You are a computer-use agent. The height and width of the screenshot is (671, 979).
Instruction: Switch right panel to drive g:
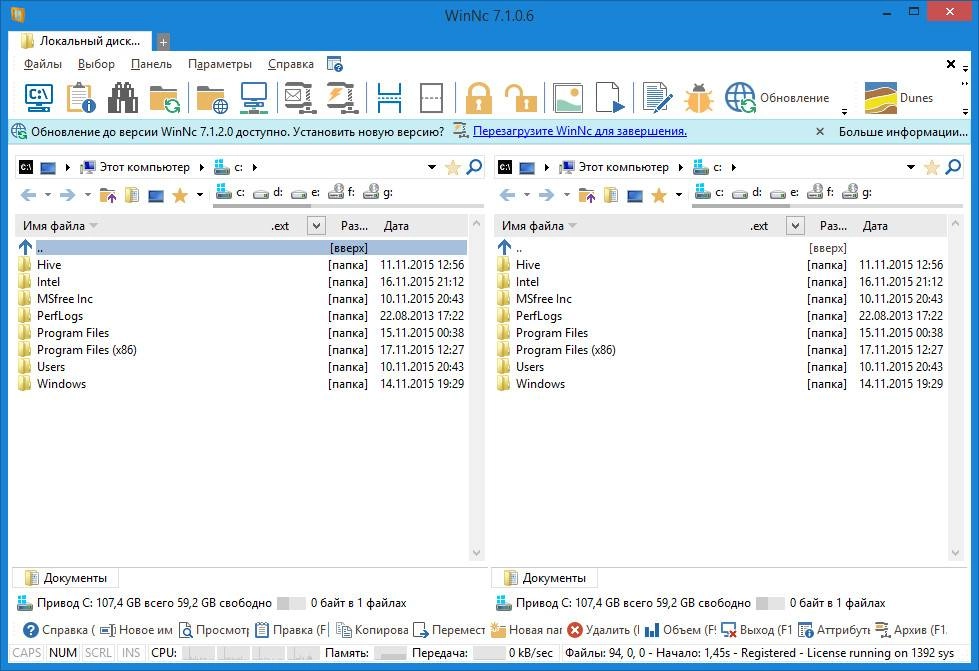(857, 193)
